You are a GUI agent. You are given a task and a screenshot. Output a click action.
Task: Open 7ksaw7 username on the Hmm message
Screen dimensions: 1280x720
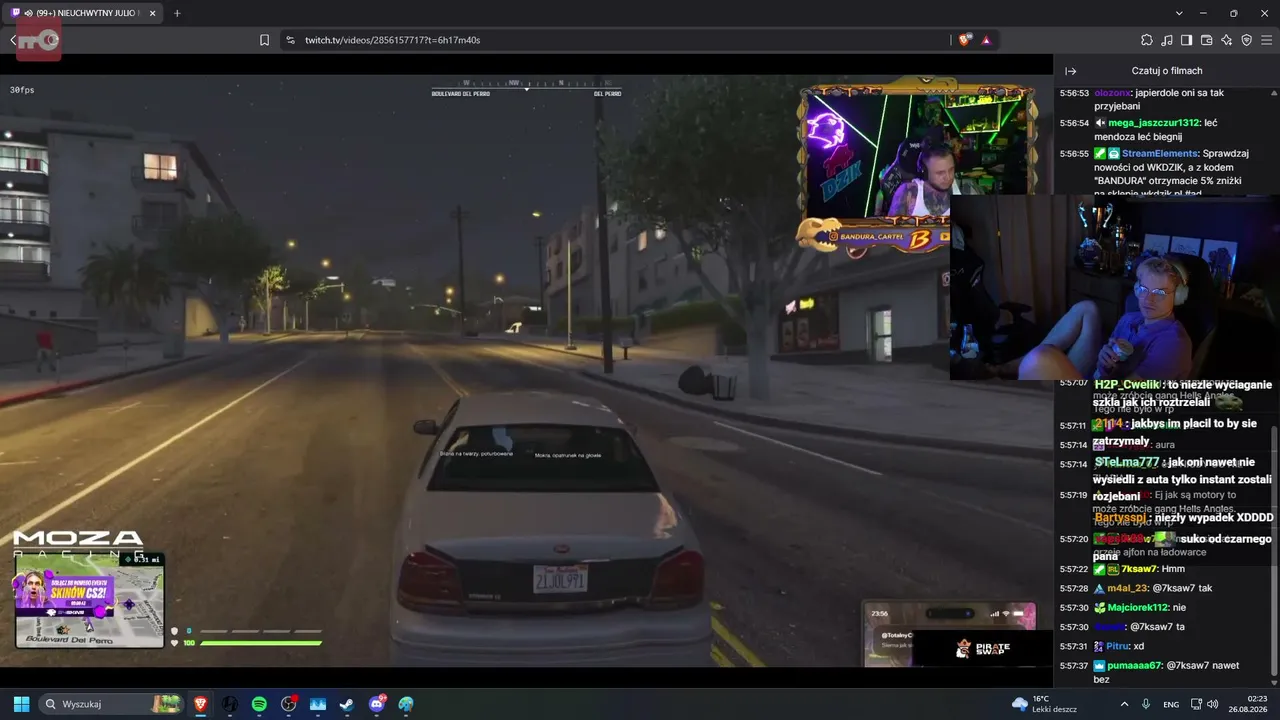pos(1138,569)
